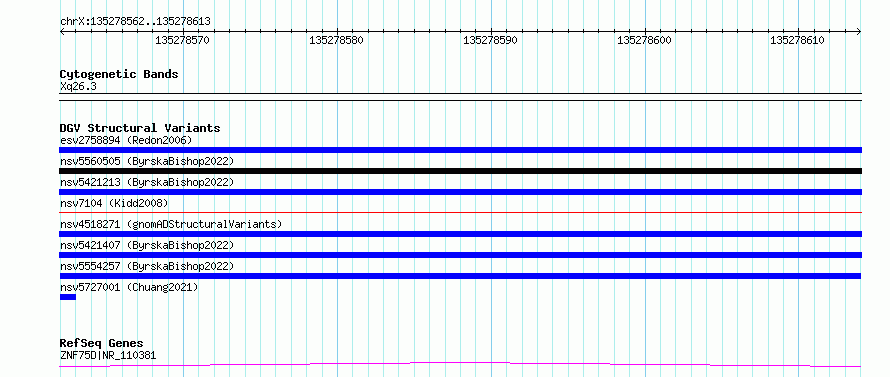Open variant nsv5554257 (ByrskaBishop2022) label
This screenshot has width=890, height=377.
click(146, 266)
